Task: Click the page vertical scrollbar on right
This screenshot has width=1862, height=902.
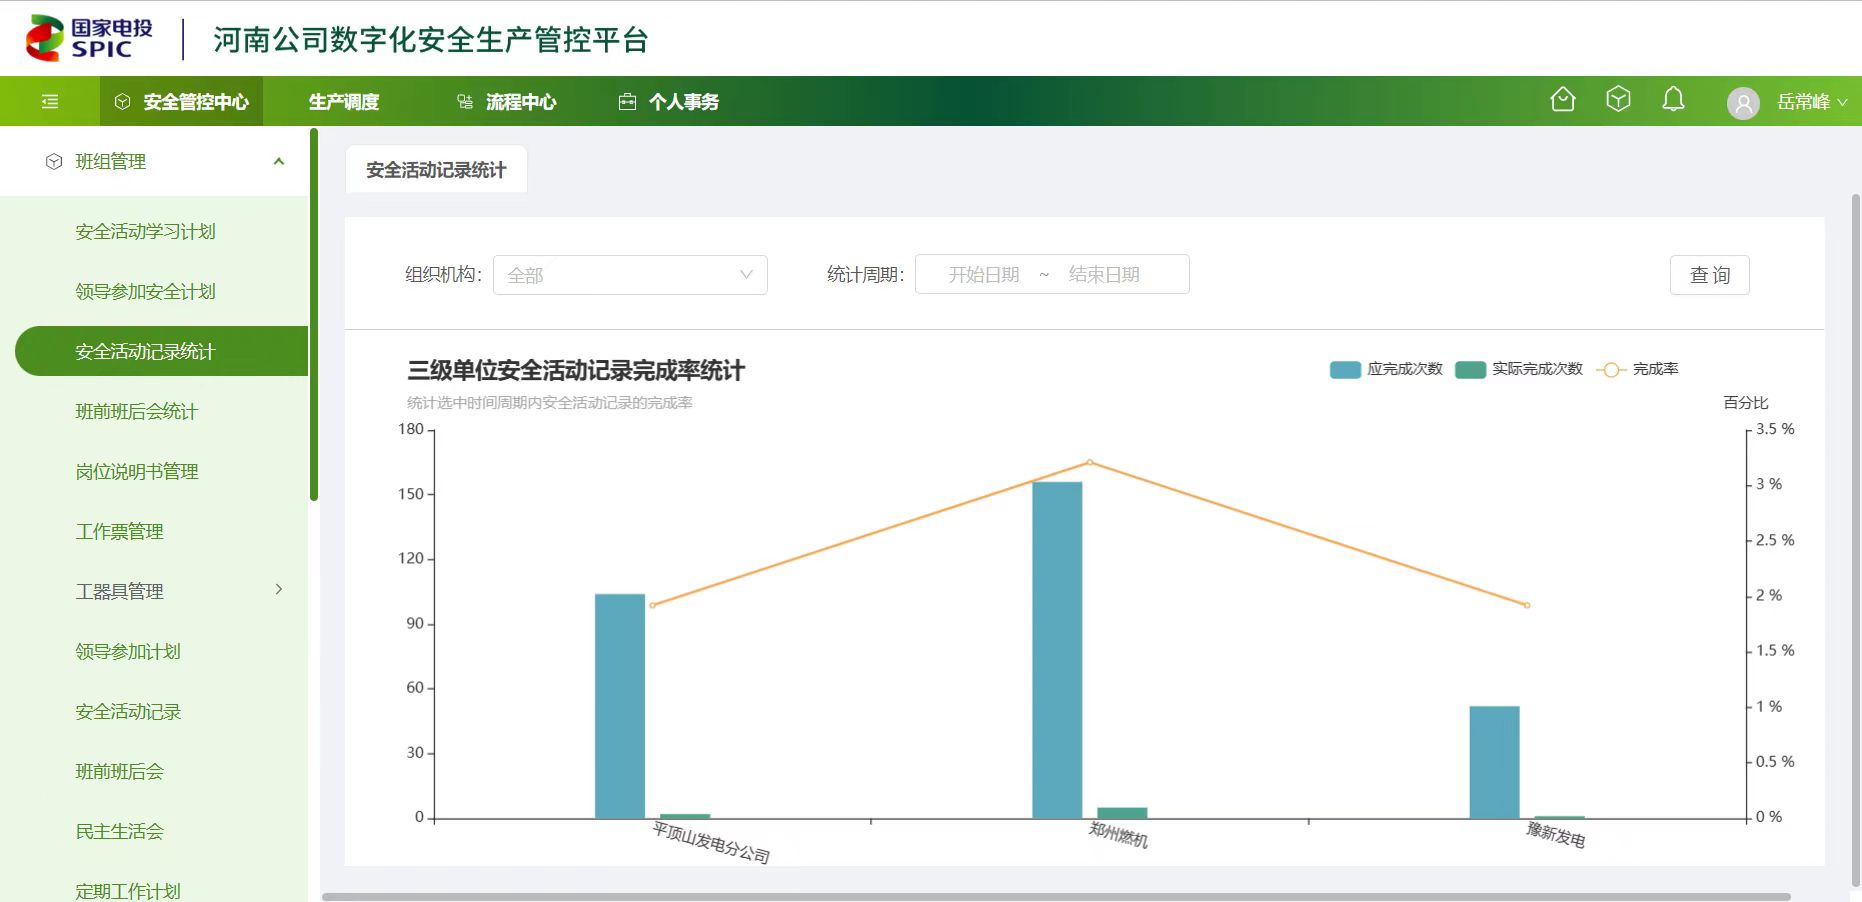Action: (x=1856, y=540)
